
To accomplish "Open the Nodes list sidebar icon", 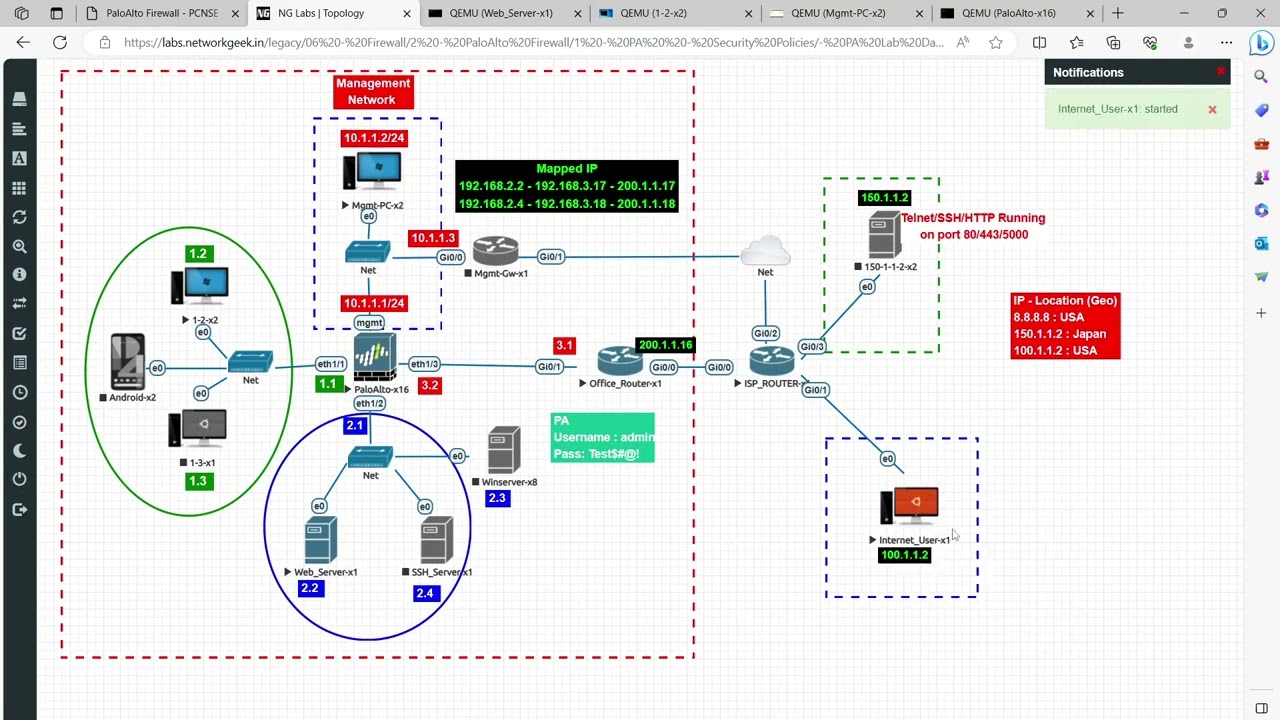I will tap(19, 129).
